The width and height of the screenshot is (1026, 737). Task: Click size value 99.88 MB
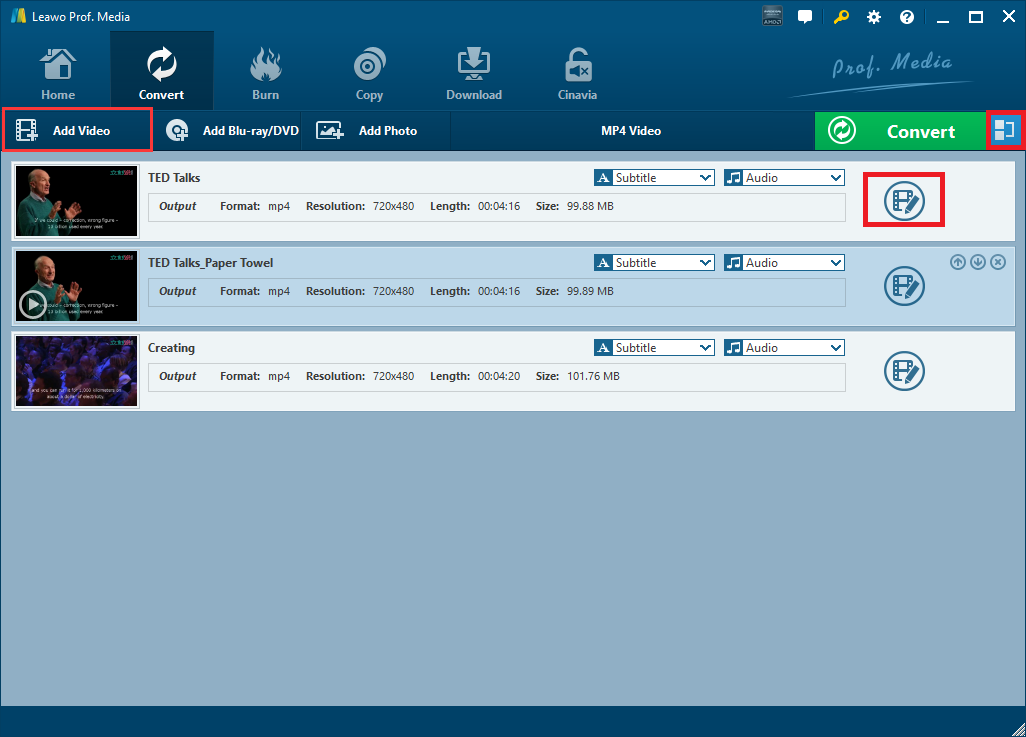(x=590, y=206)
